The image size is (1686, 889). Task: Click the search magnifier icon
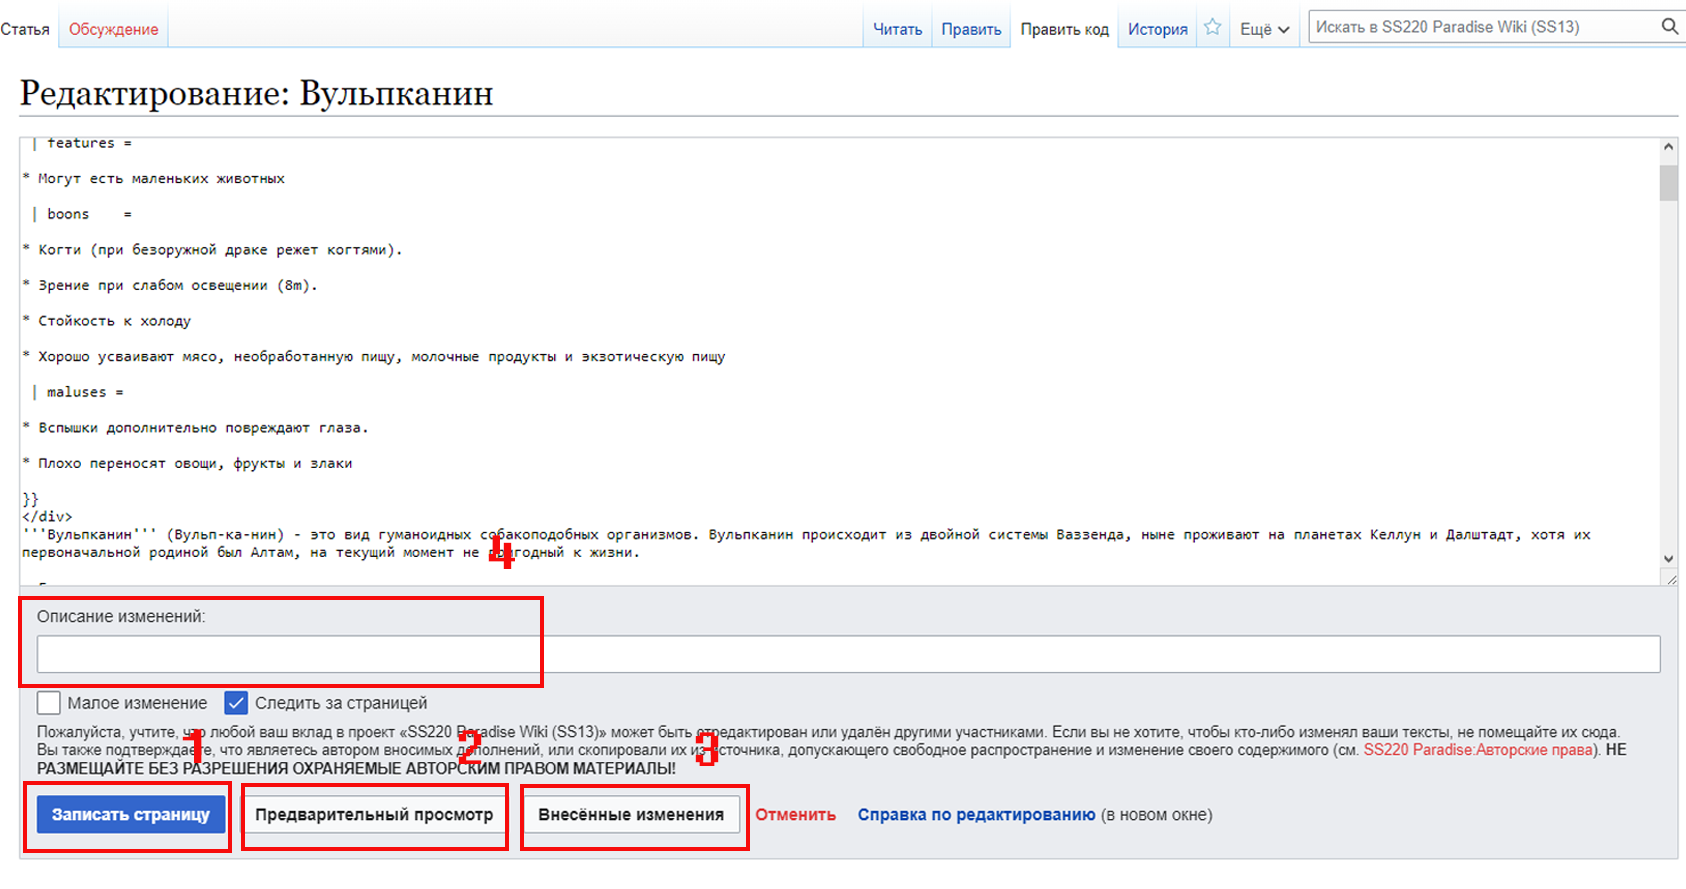tap(1670, 27)
